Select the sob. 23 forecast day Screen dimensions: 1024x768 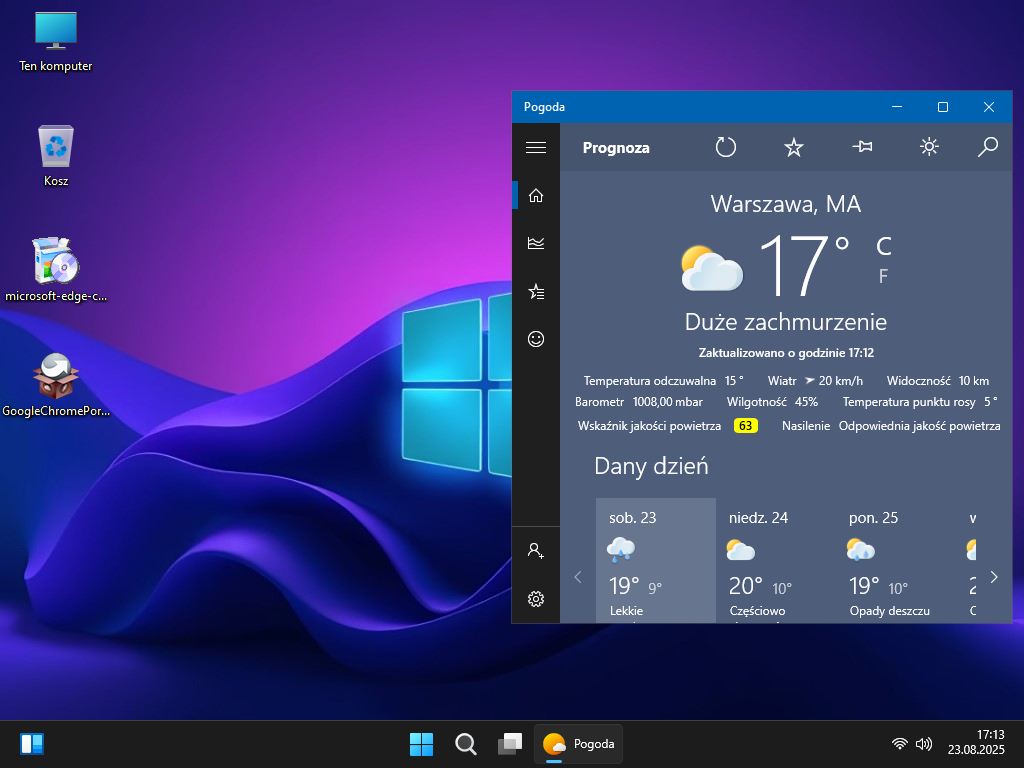coord(655,560)
